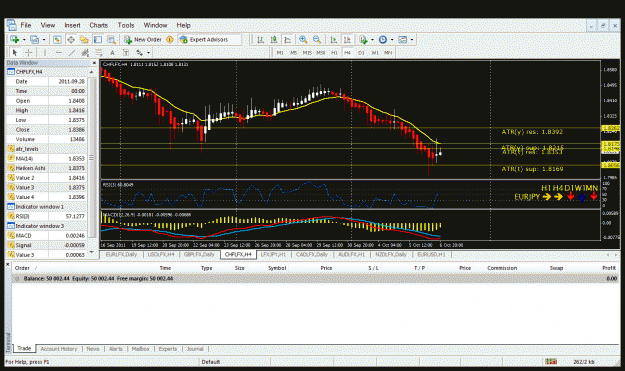This screenshot has width=625, height=371.
Task: Switch timeframe to D1
Action: pyautogui.click(x=361, y=52)
